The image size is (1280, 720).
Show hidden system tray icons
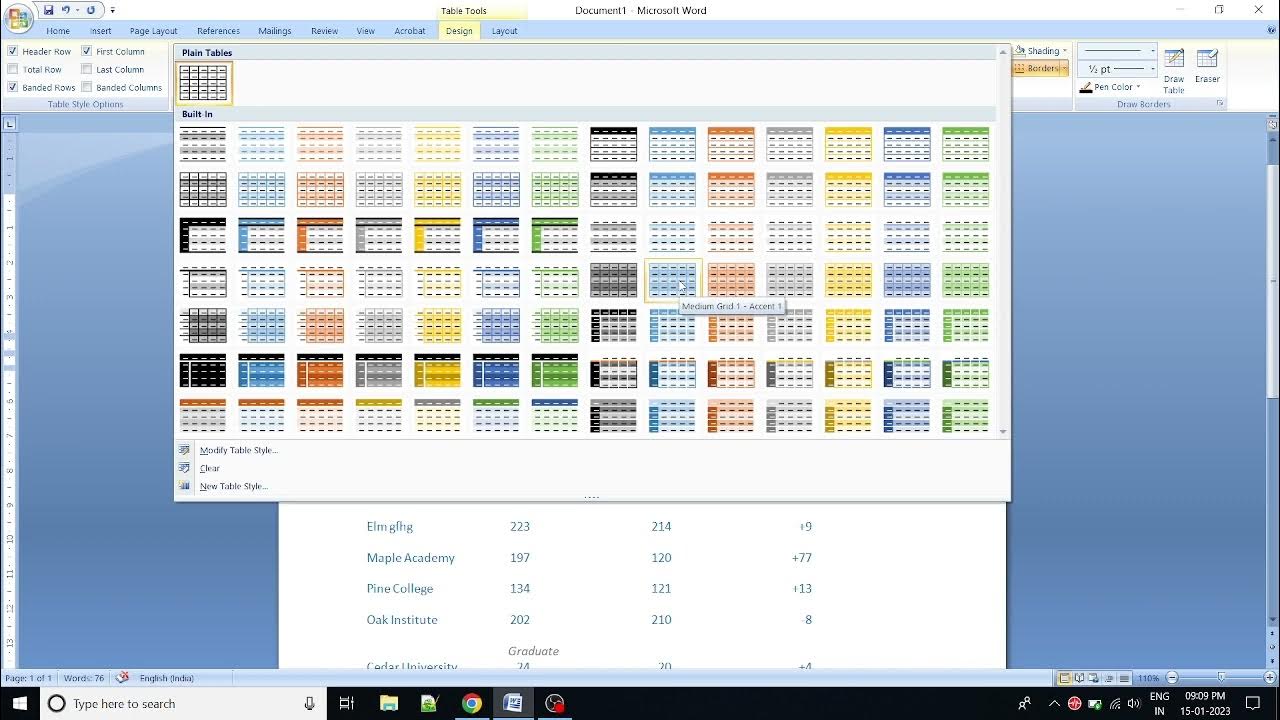1054,704
